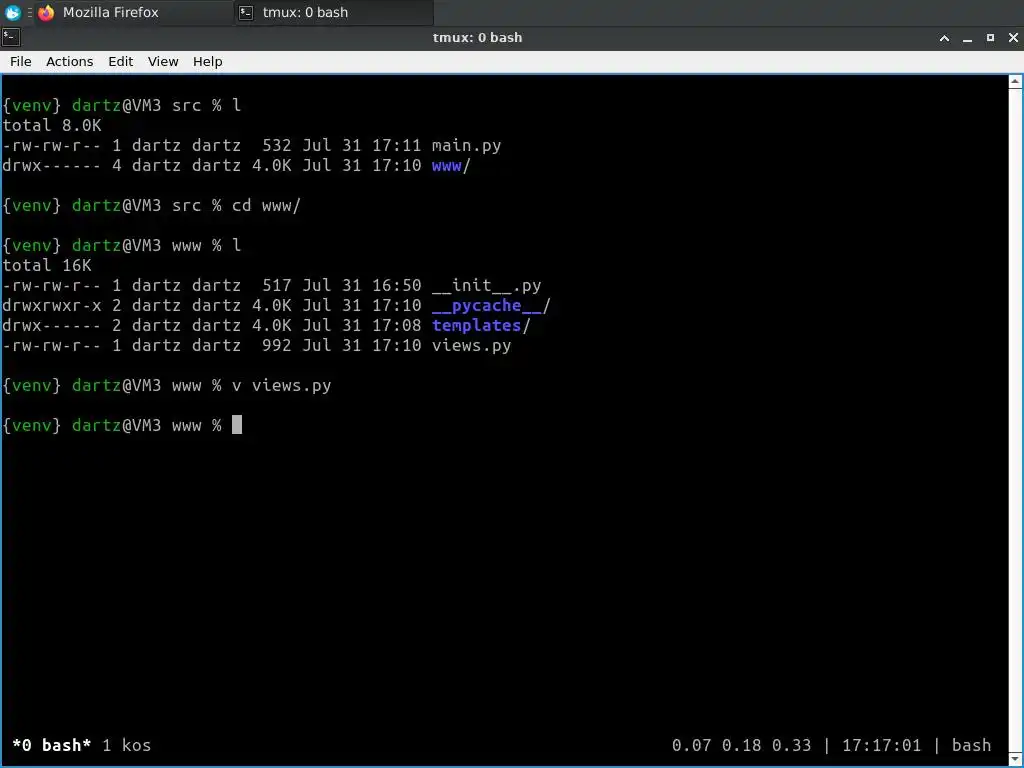Click file size 532 of main.py
Image resolution: width=1024 pixels, height=768 pixels.
(x=276, y=145)
